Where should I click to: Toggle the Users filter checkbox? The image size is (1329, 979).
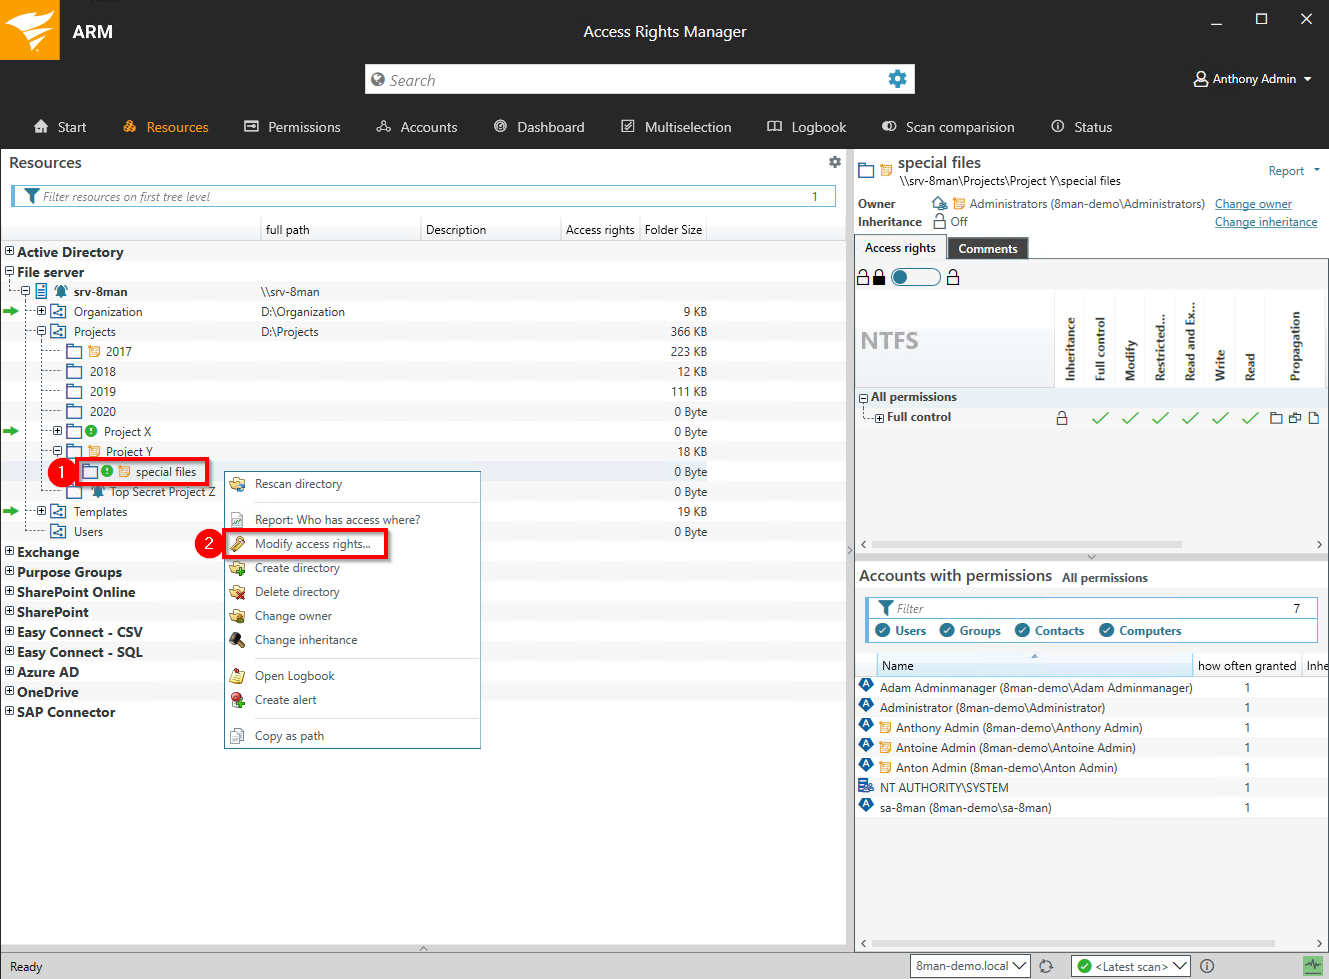[883, 631]
